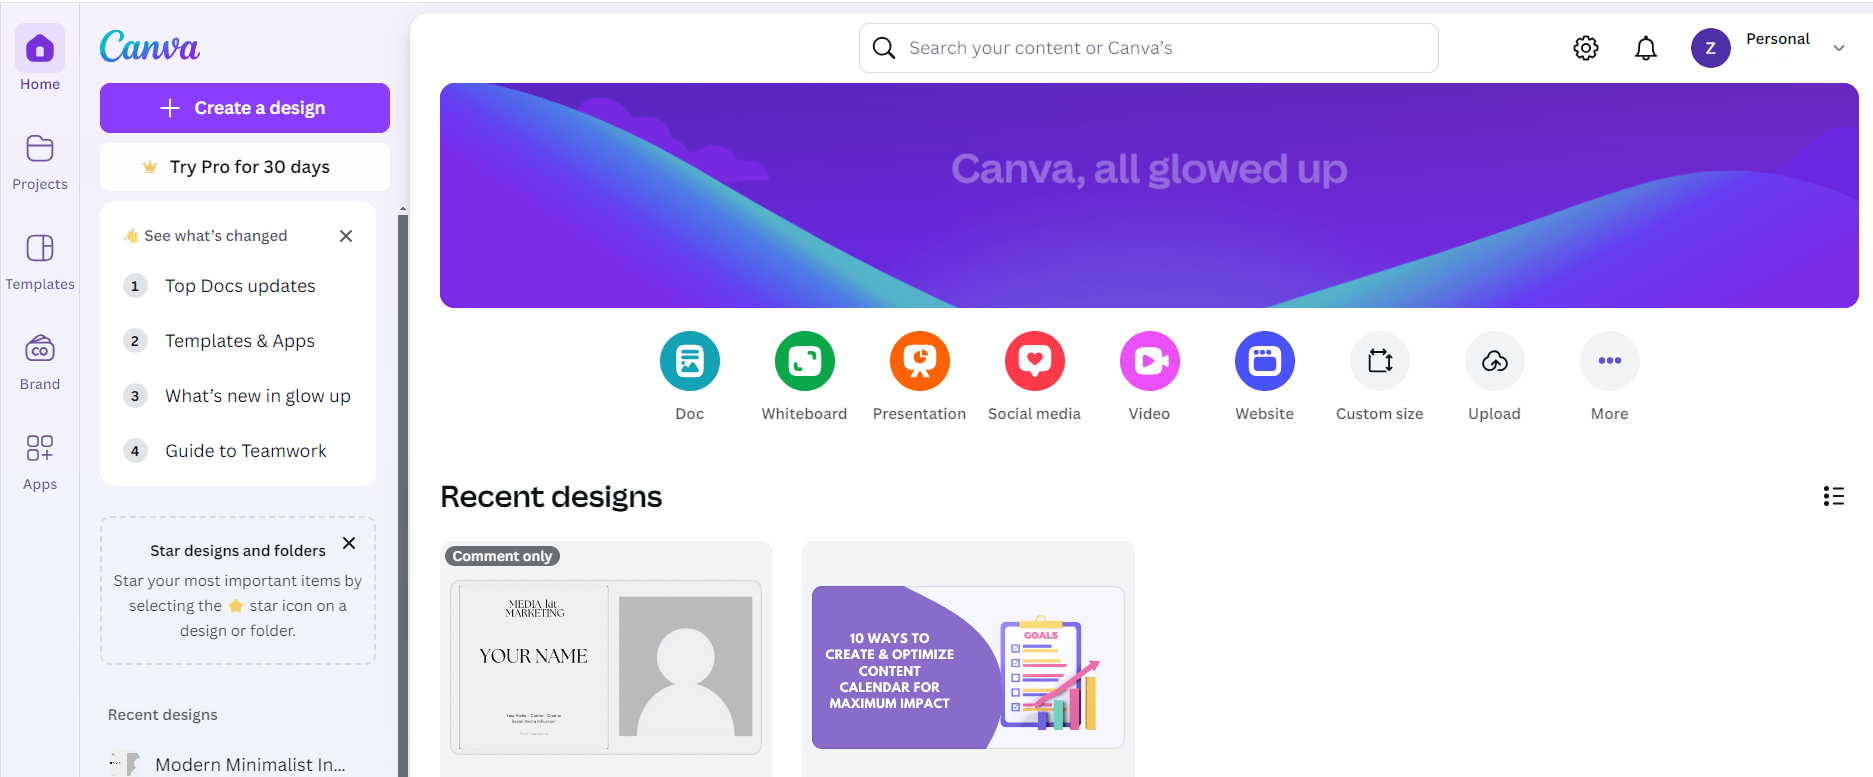Click the Comment only badge
Screen dimensions: 1873x777
point(502,556)
